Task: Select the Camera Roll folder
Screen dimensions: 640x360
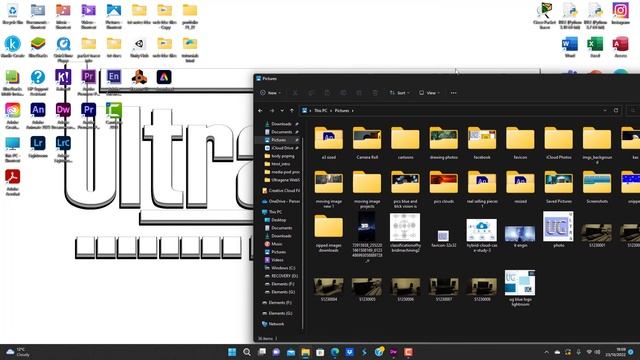Action: [367, 143]
